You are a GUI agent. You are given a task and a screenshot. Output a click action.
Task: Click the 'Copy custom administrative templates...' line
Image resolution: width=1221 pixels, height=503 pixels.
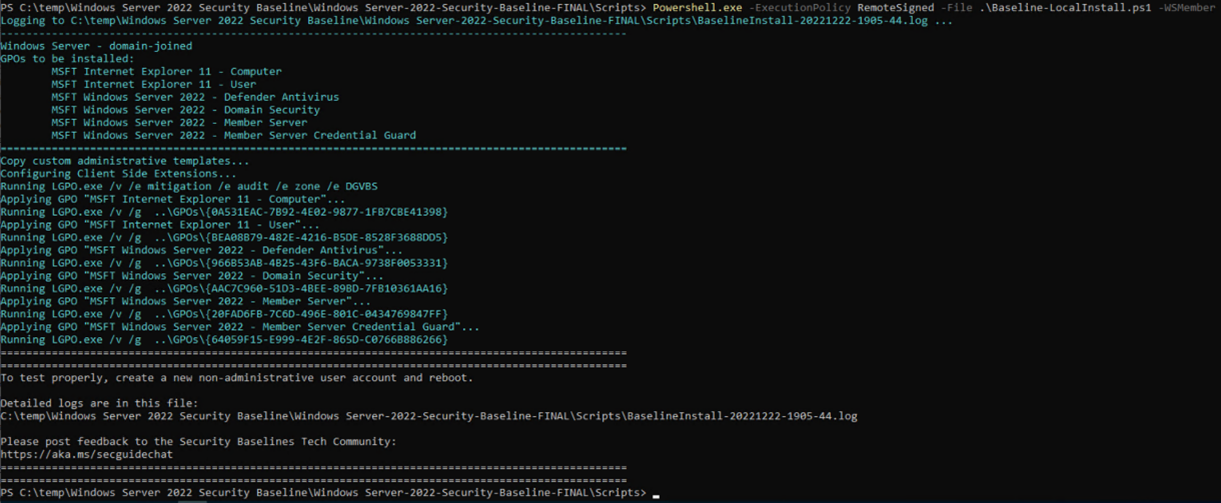click(124, 161)
